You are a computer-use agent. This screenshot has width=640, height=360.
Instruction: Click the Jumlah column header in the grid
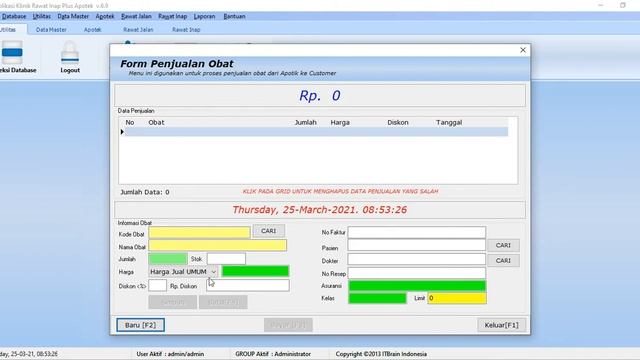306,122
